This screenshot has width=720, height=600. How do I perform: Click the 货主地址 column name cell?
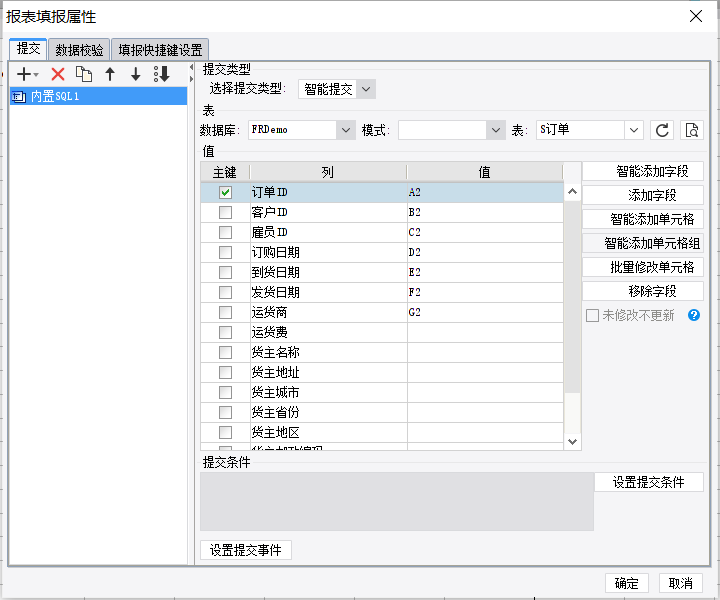click(328, 372)
